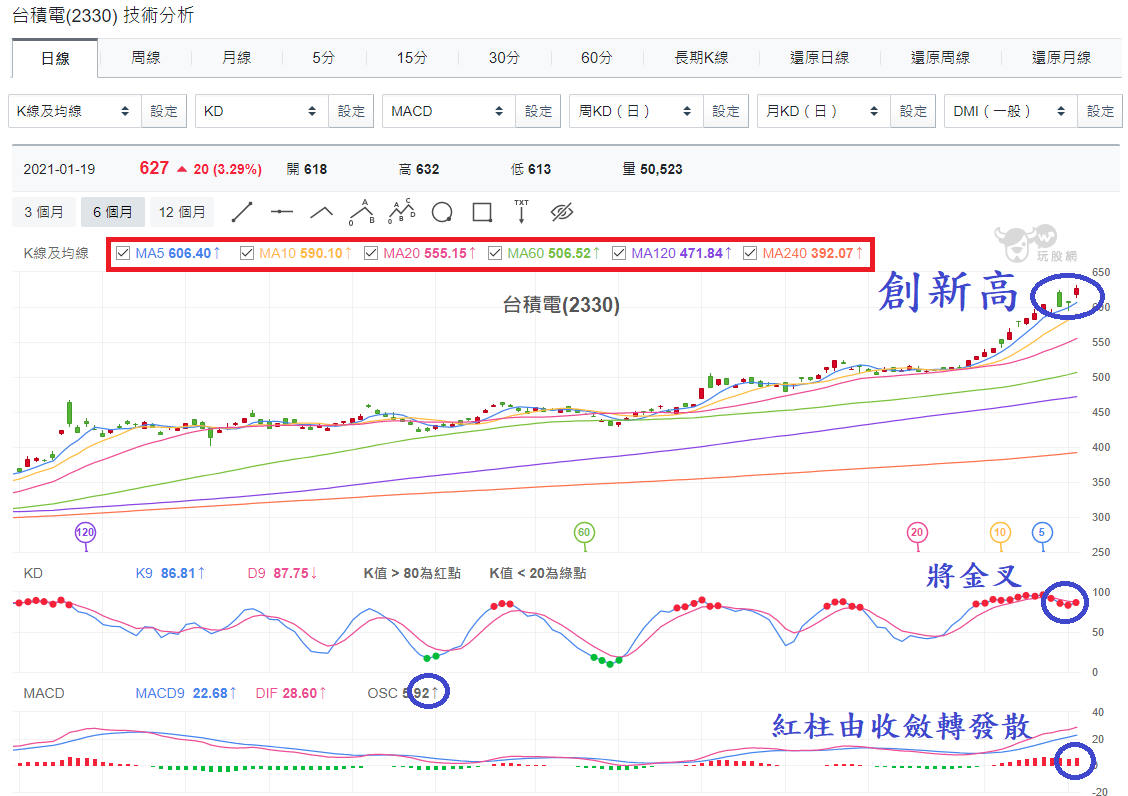
Task: Click the closing price 627
Action: coord(154,168)
